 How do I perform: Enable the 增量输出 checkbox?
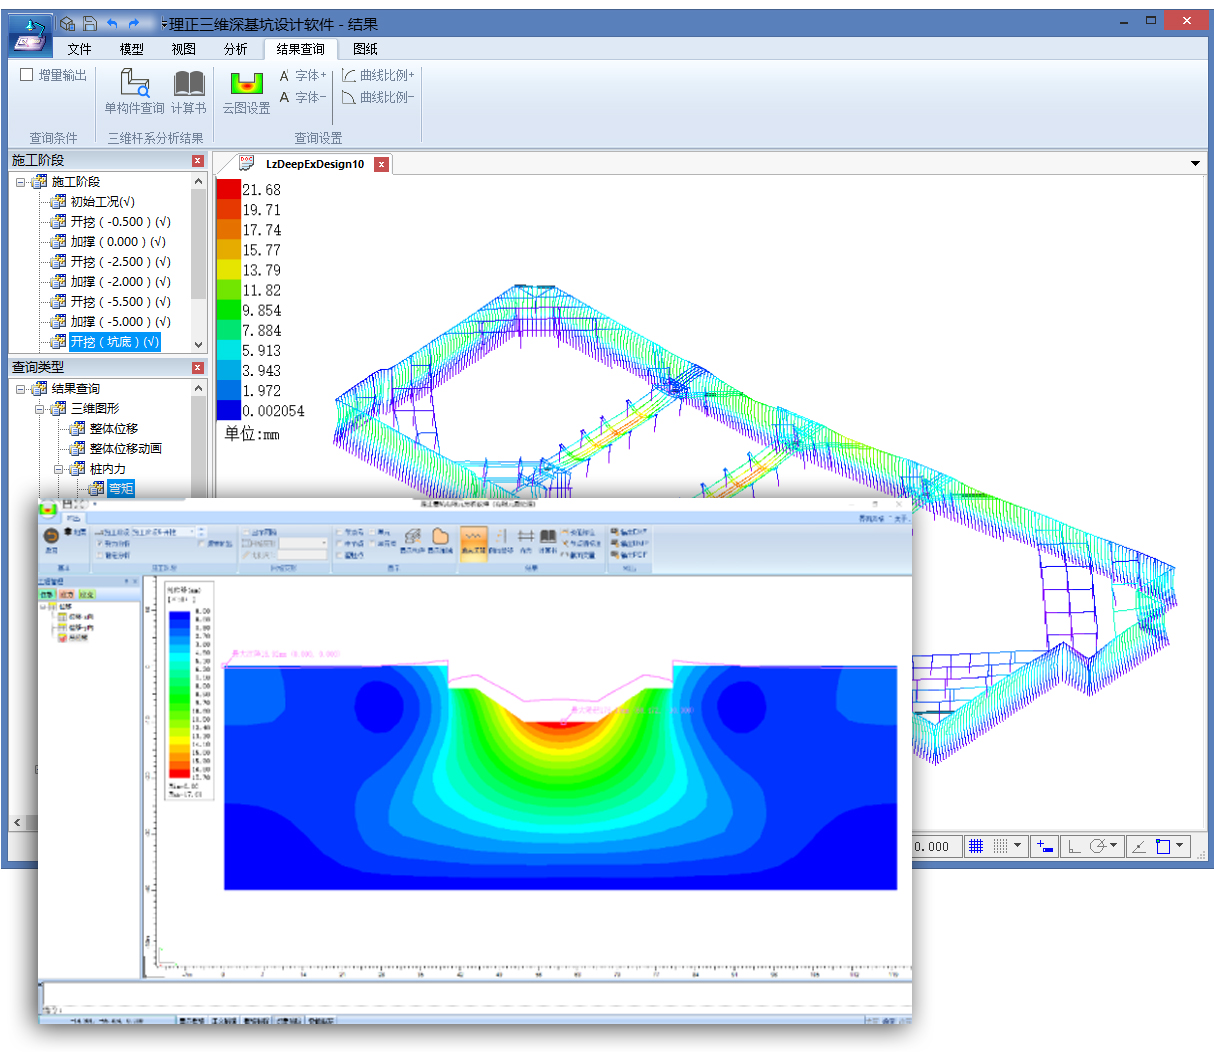click(x=27, y=75)
